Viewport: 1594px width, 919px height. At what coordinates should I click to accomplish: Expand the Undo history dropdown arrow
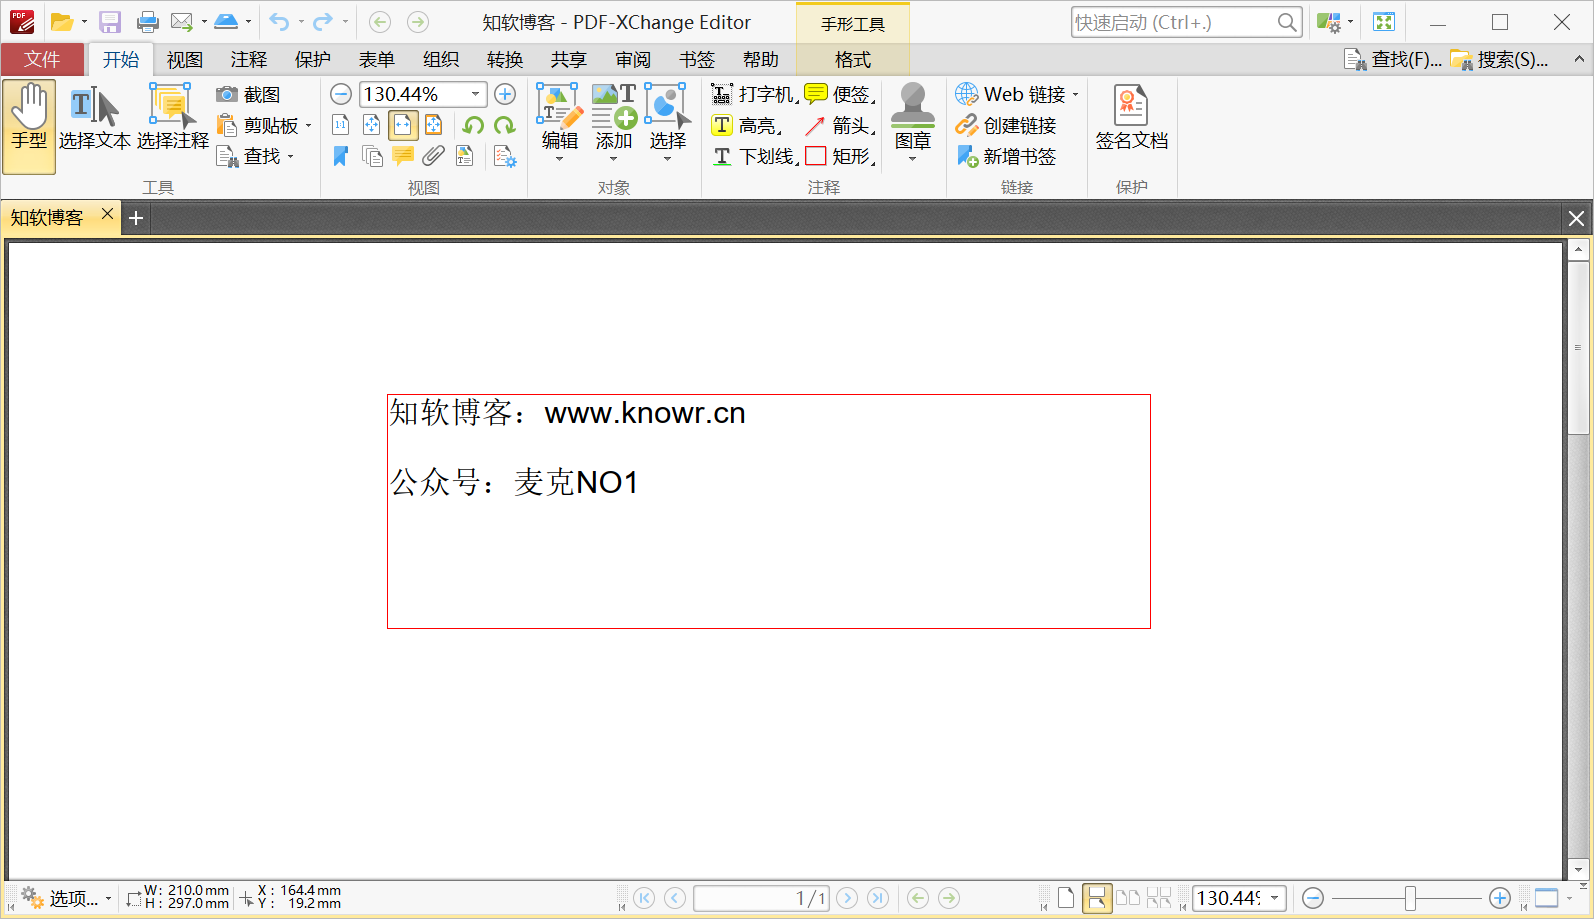pyautogui.click(x=301, y=22)
